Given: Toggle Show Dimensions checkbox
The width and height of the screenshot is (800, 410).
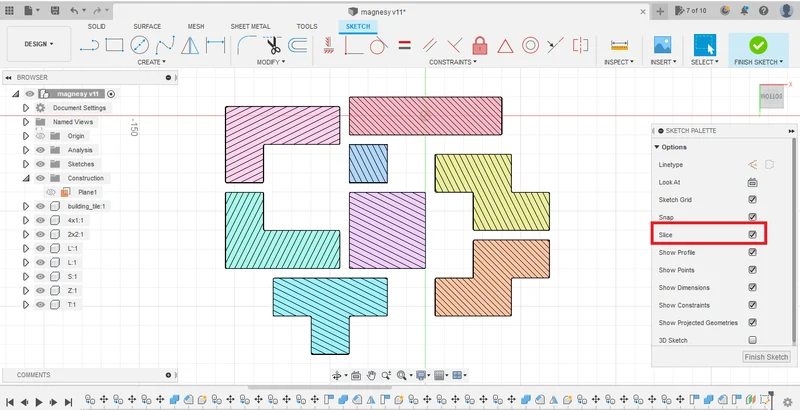Looking at the screenshot, I should (x=753, y=288).
